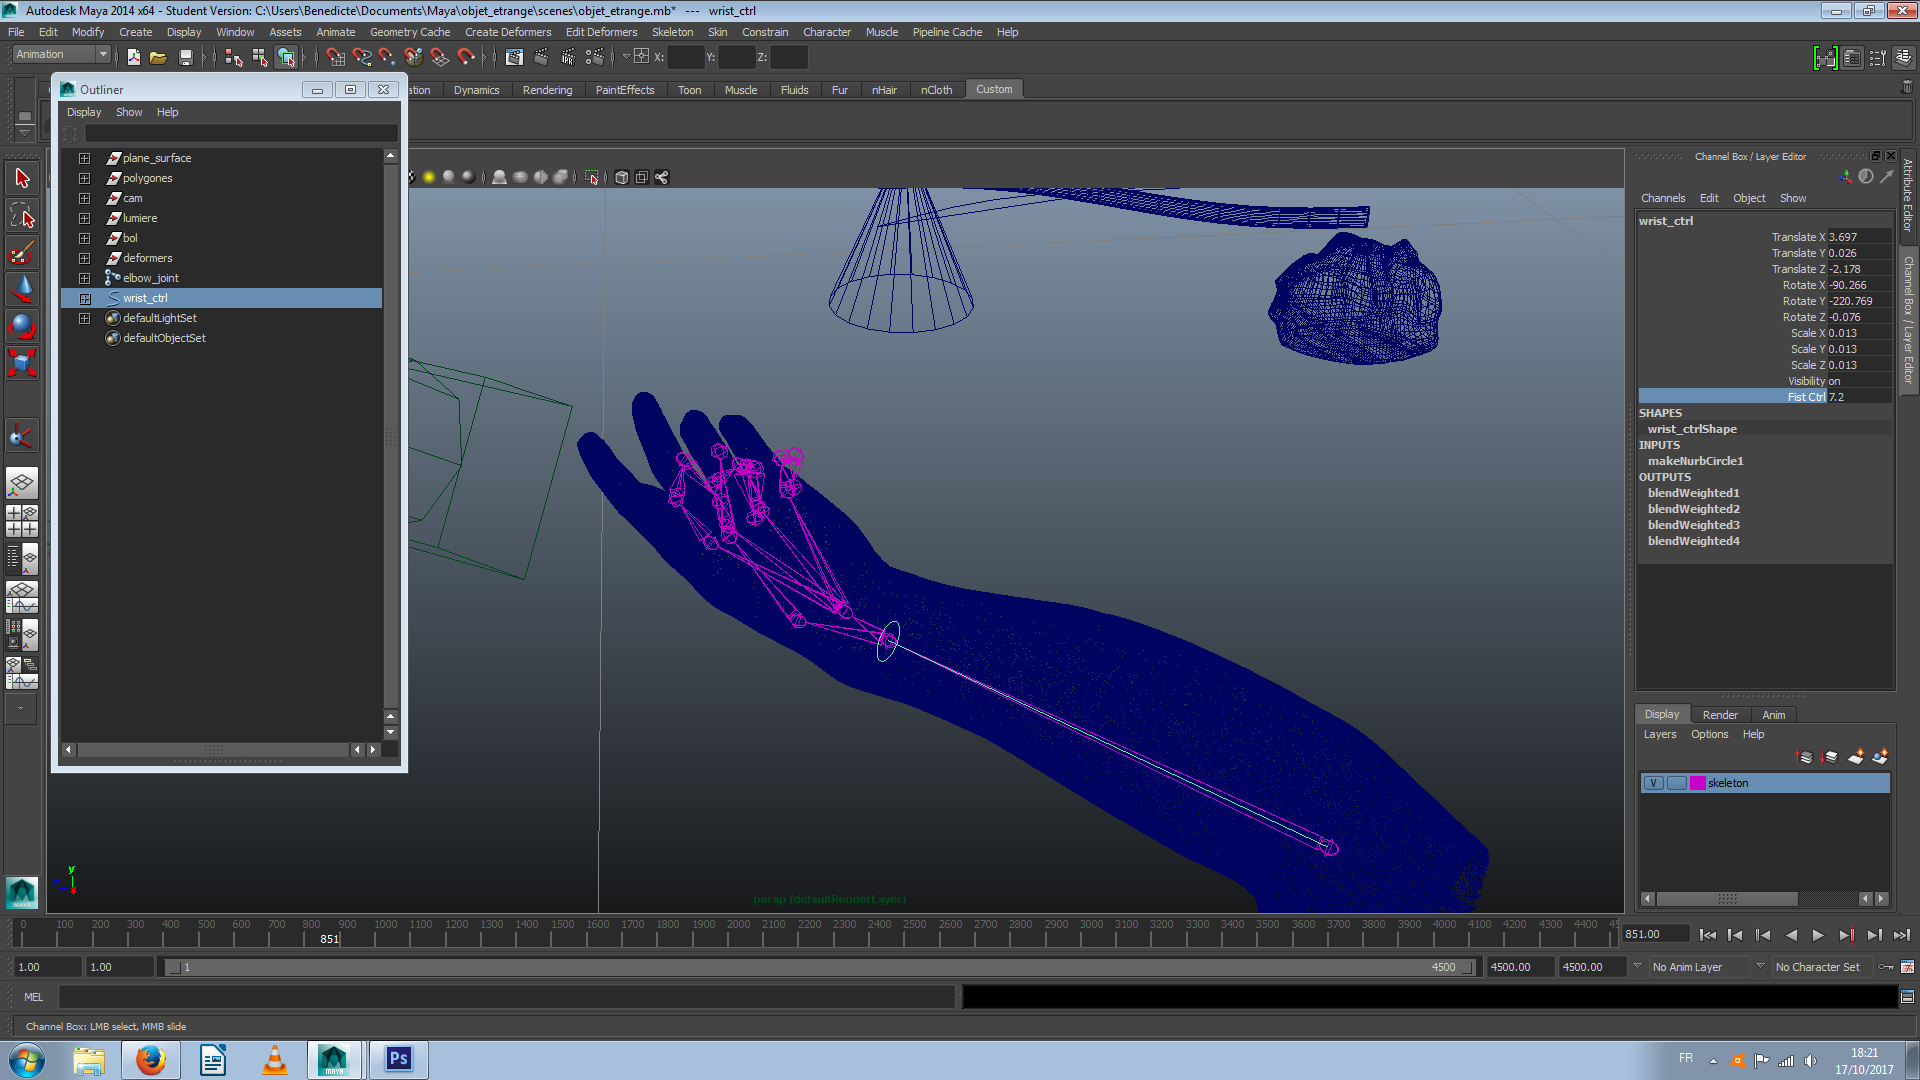The image size is (1920, 1080).
Task: Toggle visibility of the skeleton layer
Action: pos(1653,783)
